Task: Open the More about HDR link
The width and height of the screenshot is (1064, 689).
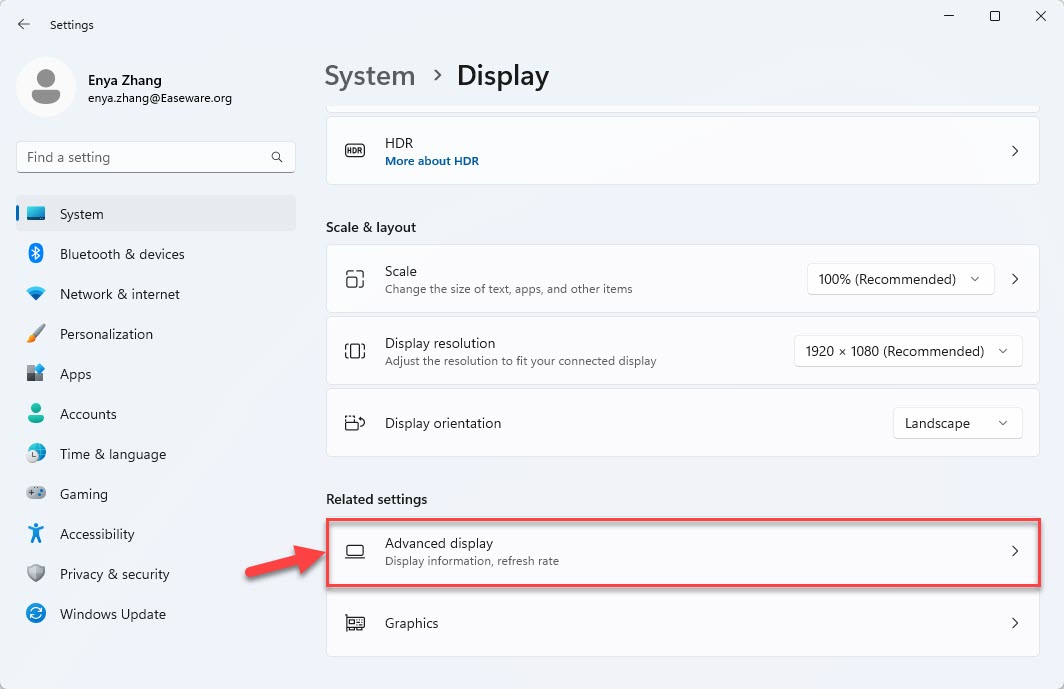Action: coord(432,161)
